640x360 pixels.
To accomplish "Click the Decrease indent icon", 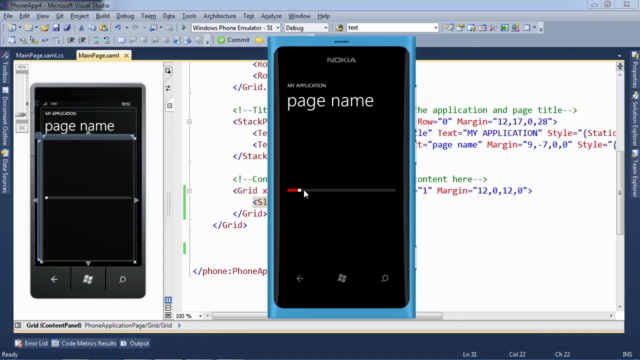I will pyautogui.click(x=71, y=40).
